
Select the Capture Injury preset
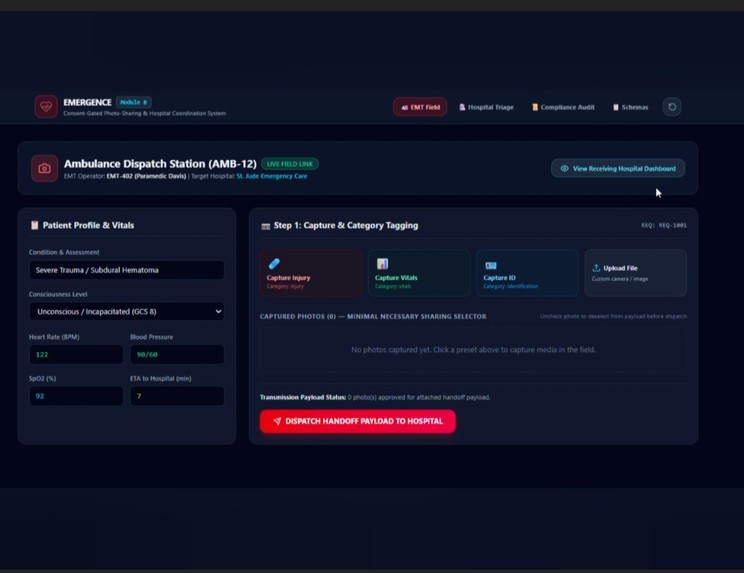point(311,273)
